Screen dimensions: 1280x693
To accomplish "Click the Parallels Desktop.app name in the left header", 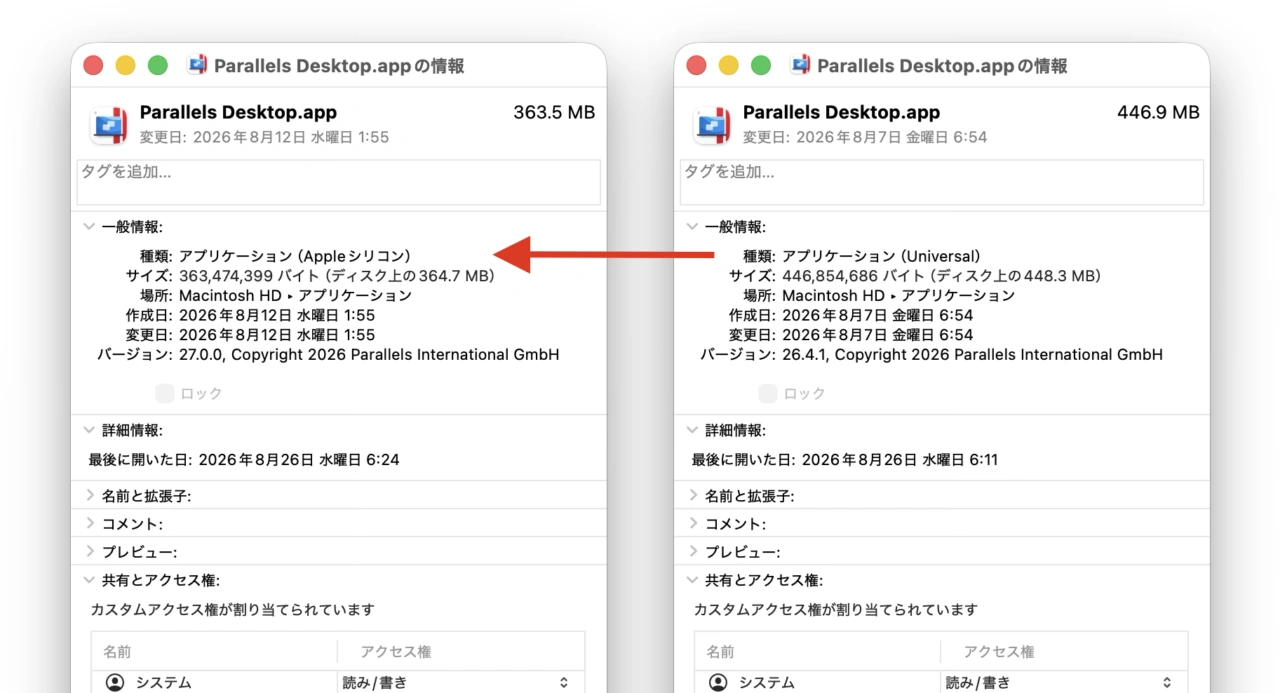I will [238, 112].
